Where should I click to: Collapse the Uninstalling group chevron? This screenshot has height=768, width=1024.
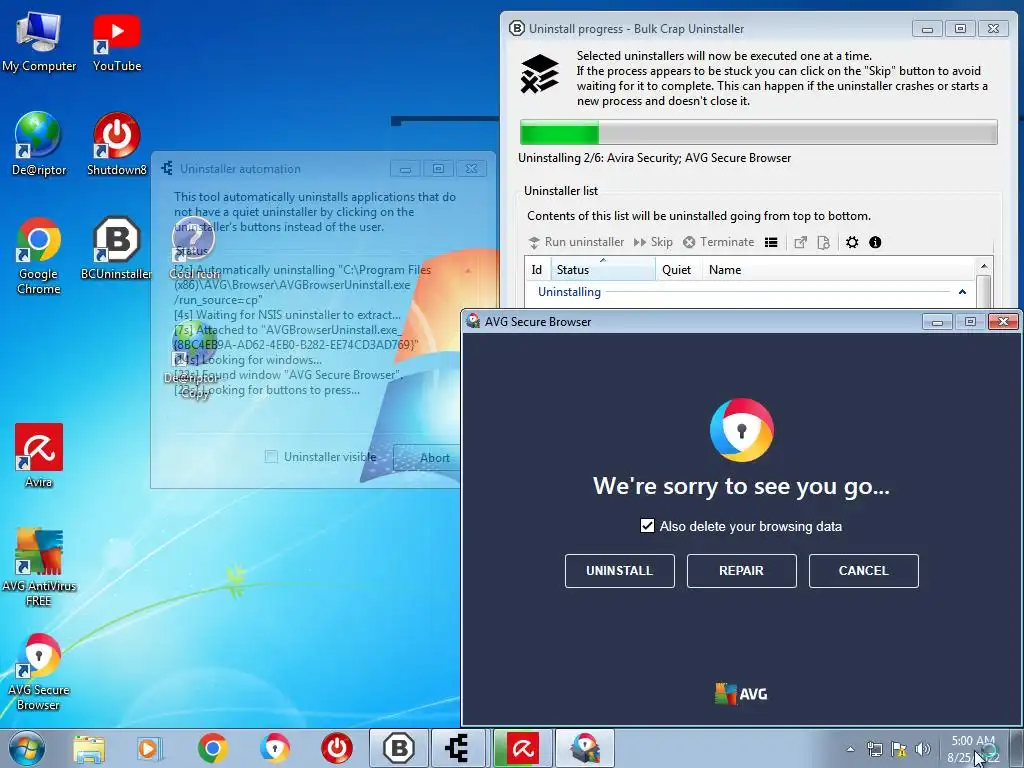[962, 292]
